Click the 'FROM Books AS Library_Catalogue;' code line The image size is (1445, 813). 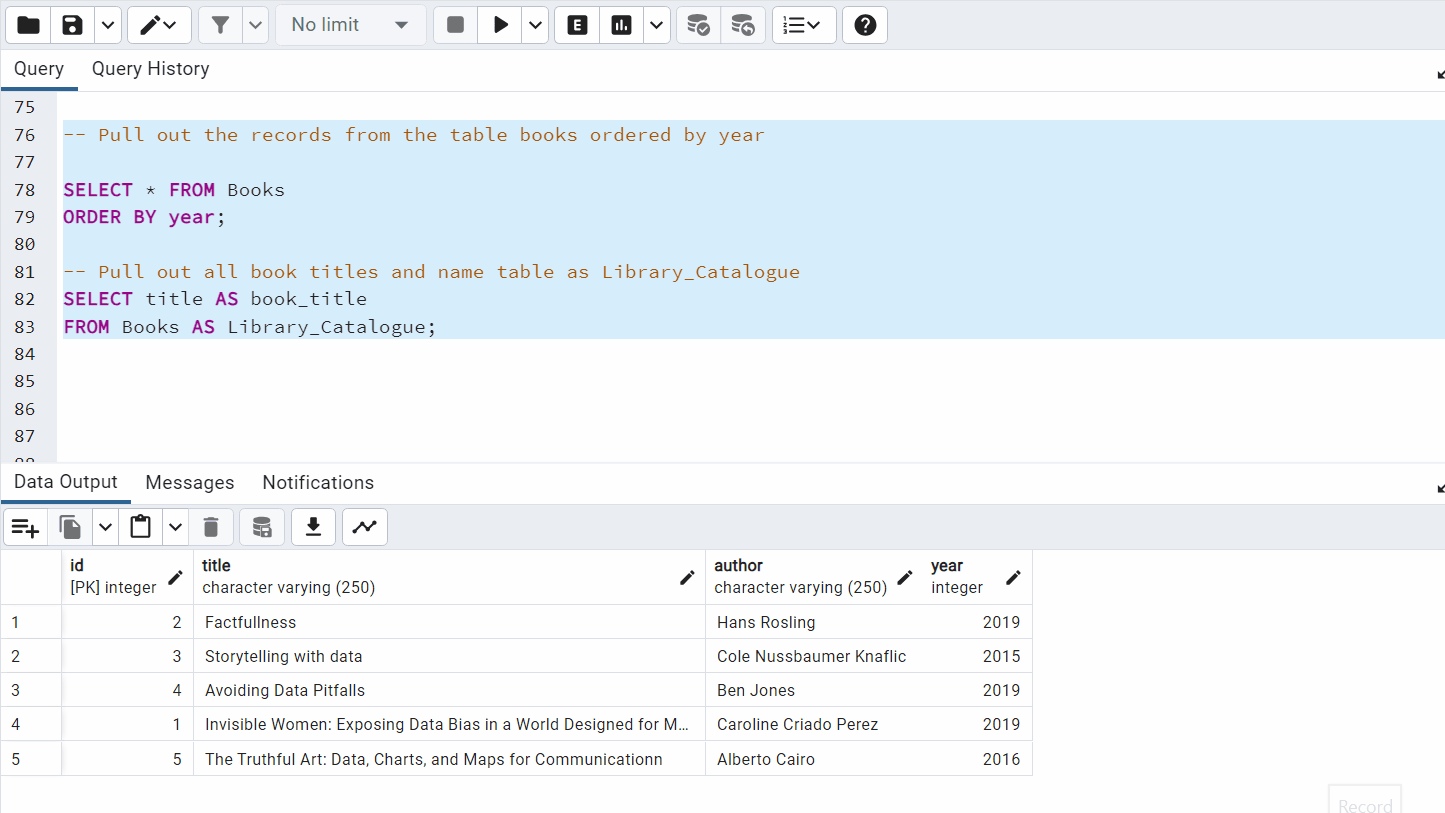click(x=250, y=327)
